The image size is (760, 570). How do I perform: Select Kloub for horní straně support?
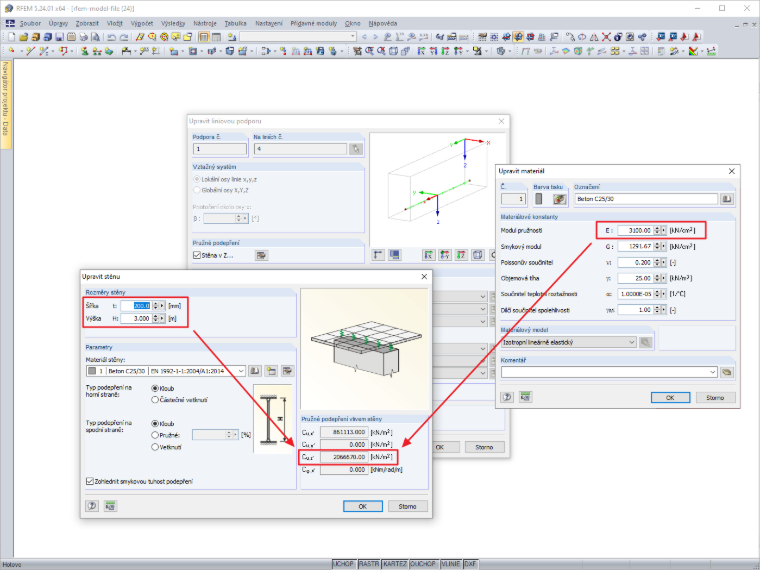tap(162, 388)
